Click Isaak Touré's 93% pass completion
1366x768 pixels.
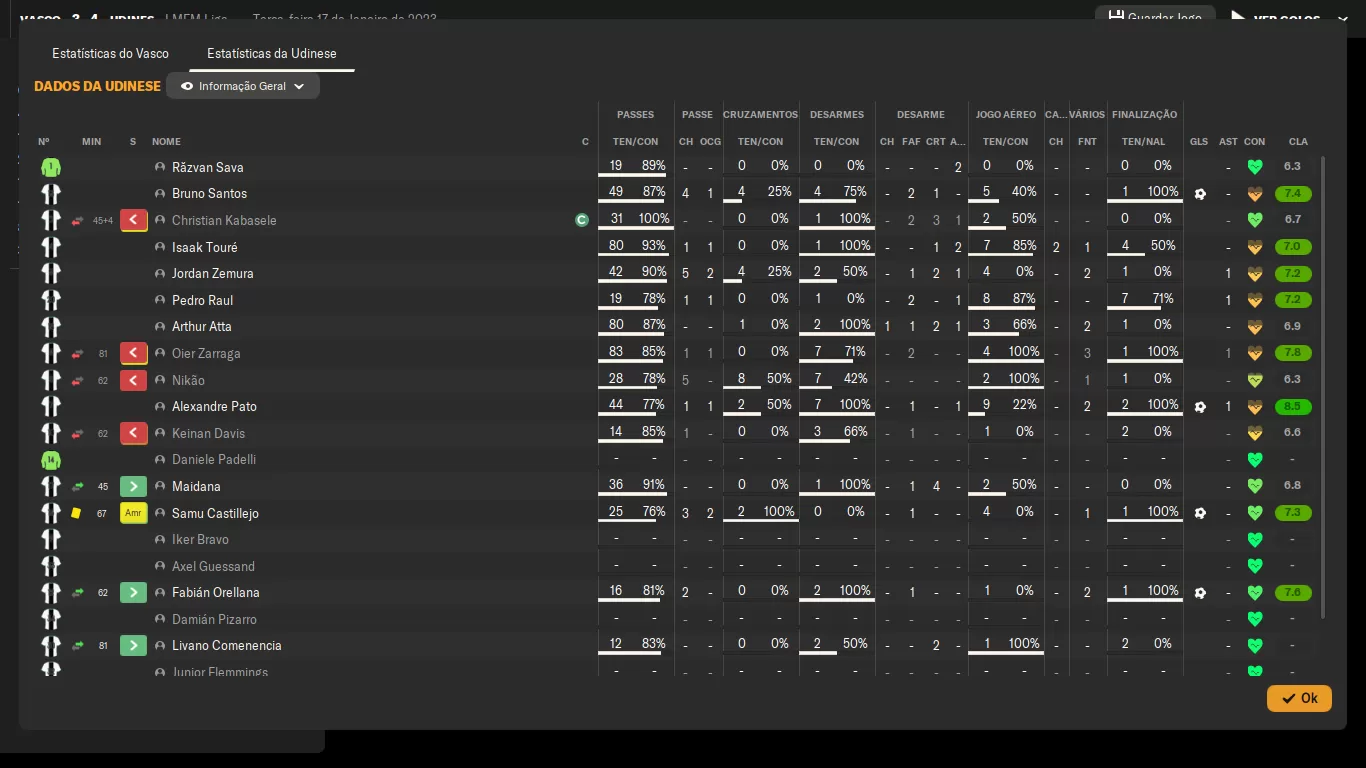point(653,245)
